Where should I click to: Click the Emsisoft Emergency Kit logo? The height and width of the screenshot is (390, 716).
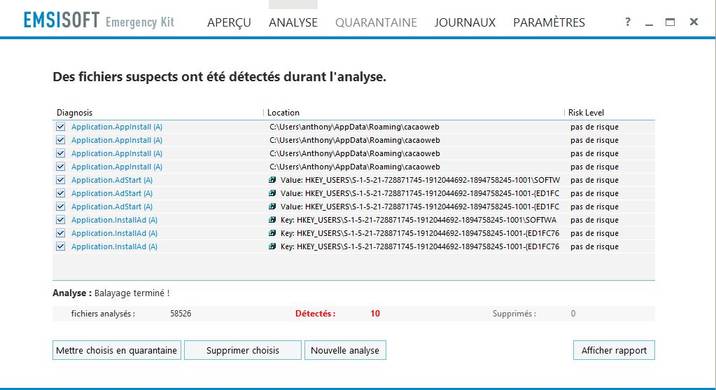click(99, 21)
